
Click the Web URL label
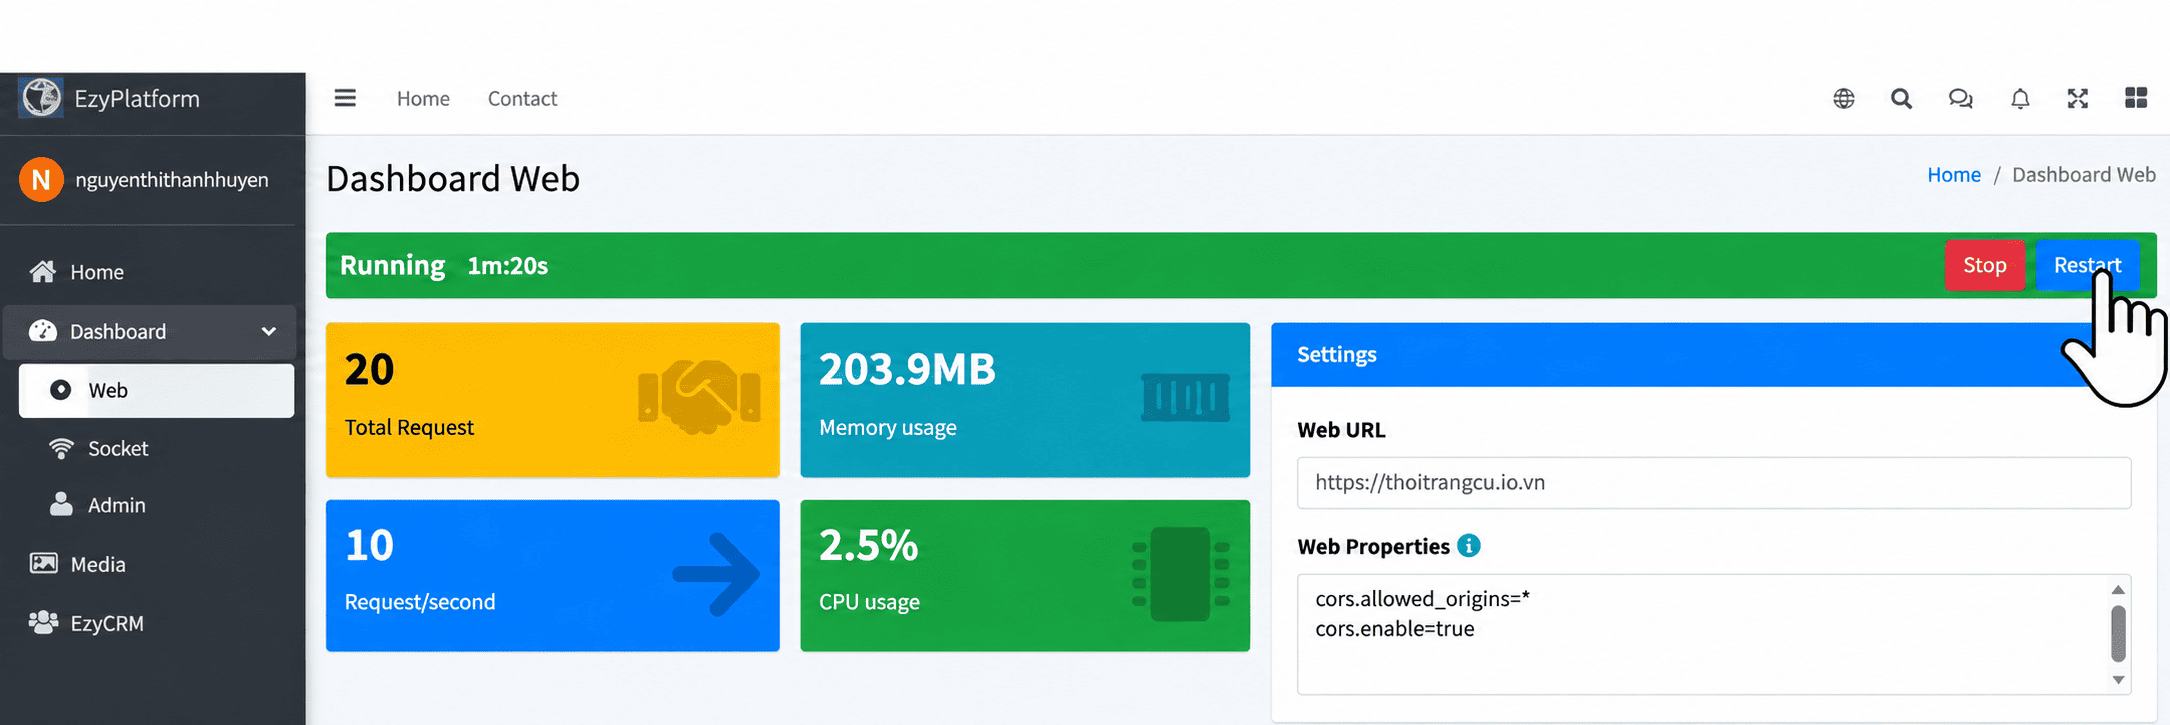tap(1341, 430)
